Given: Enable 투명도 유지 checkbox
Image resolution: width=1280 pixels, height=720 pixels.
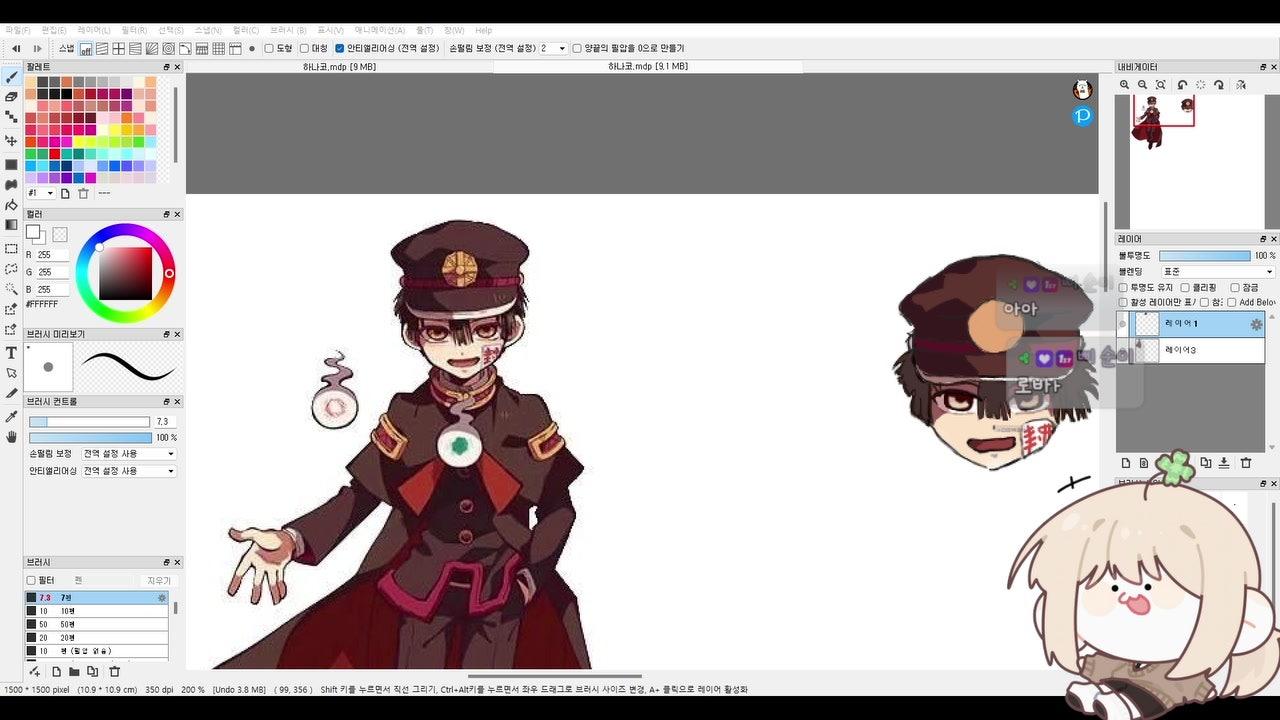Looking at the screenshot, I should (x=1123, y=288).
